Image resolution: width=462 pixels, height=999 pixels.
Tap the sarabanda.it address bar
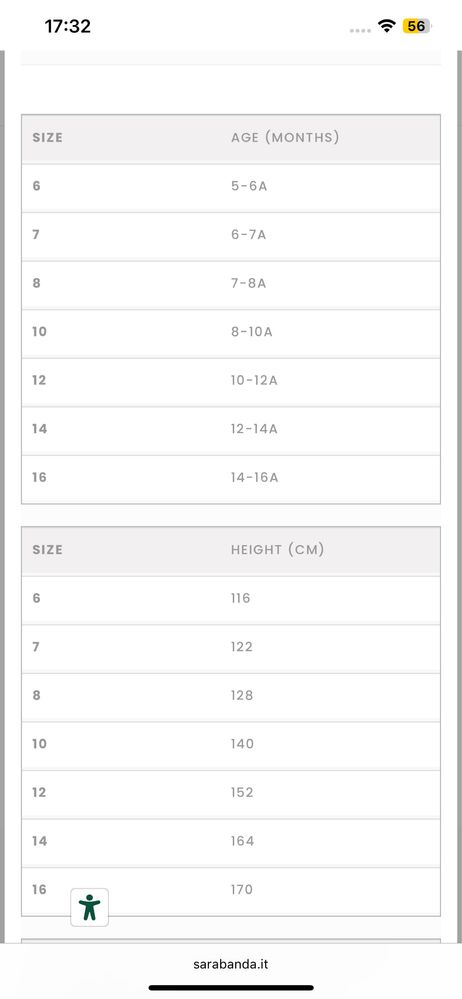[x=231, y=964]
